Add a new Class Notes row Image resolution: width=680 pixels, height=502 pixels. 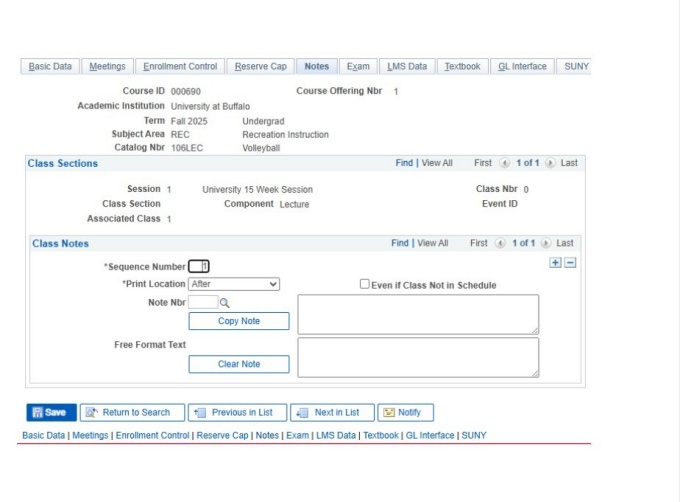pos(555,263)
